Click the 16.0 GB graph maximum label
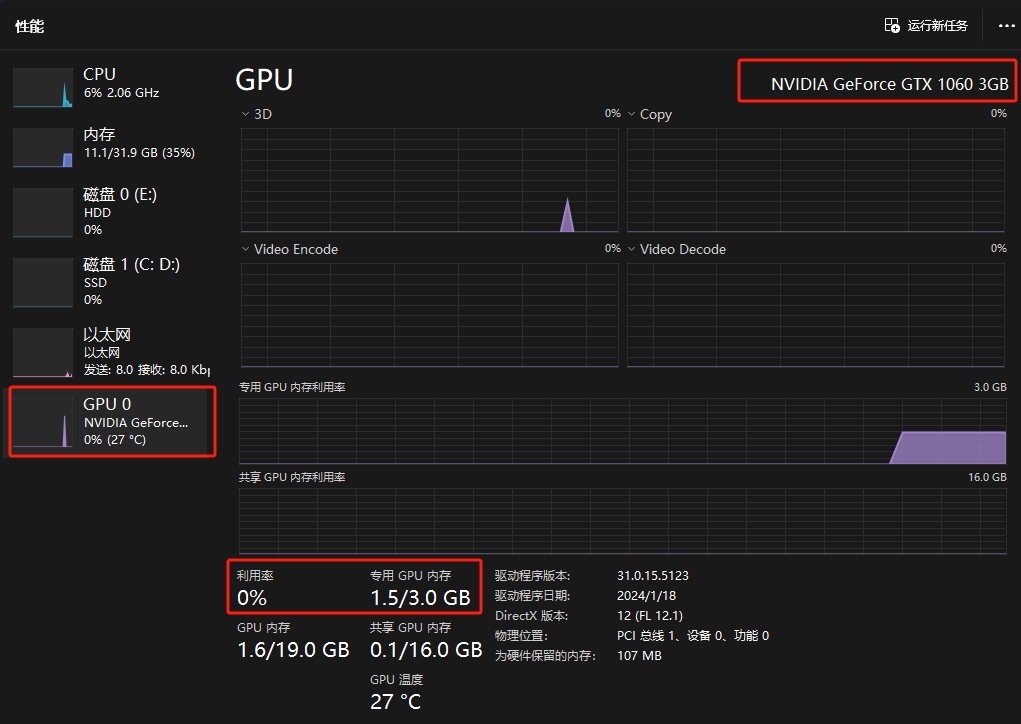This screenshot has height=724, width=1021. click(987, 477)
